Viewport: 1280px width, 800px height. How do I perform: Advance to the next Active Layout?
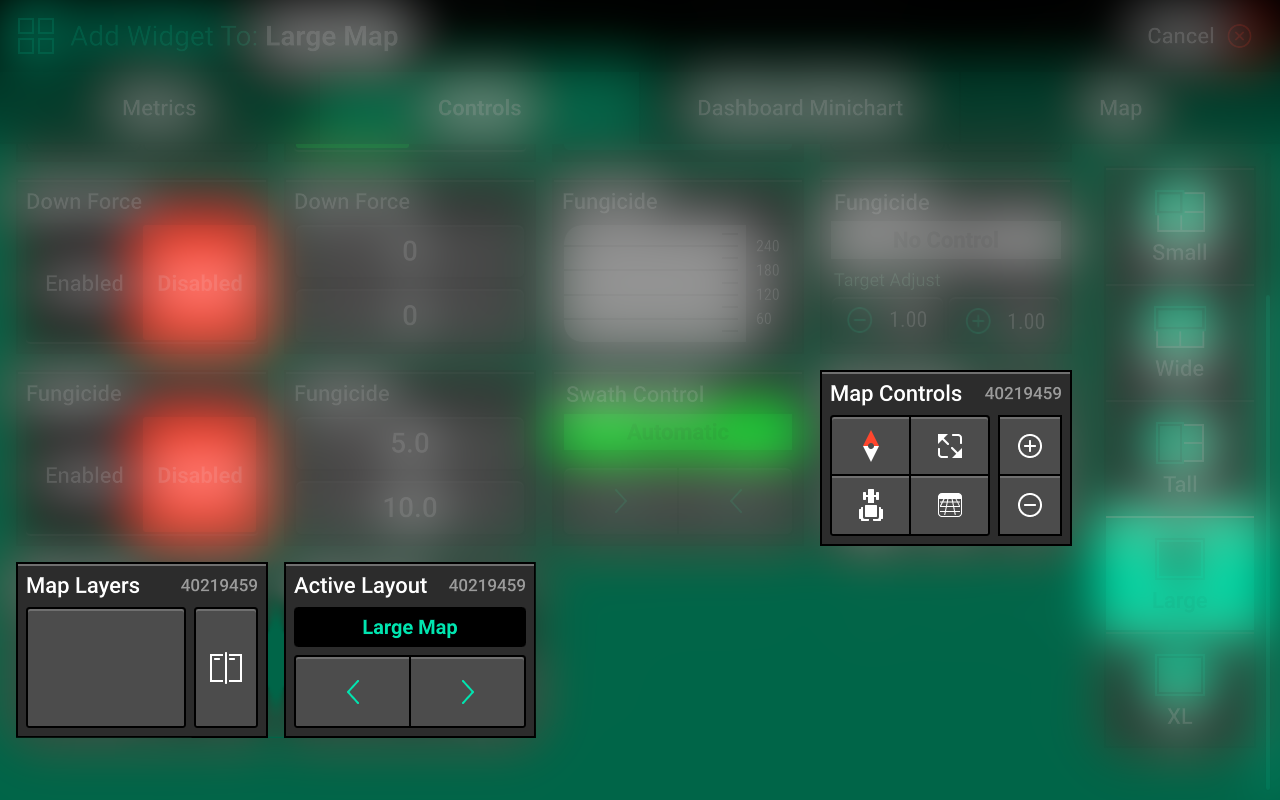[x=466, y=691]
